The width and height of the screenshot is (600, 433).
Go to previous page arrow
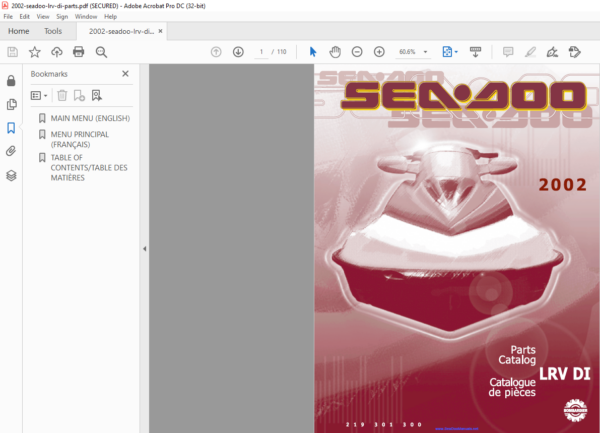216,52
